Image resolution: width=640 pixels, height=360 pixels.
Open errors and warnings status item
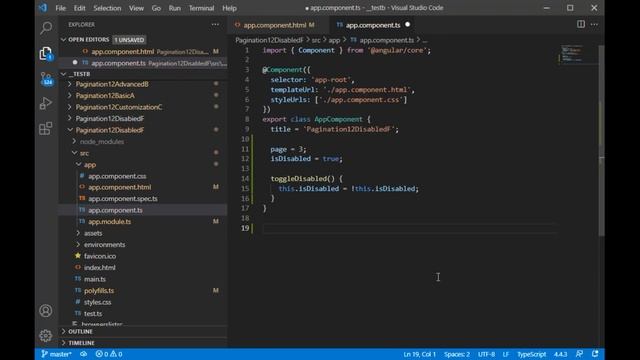point(109,354)
